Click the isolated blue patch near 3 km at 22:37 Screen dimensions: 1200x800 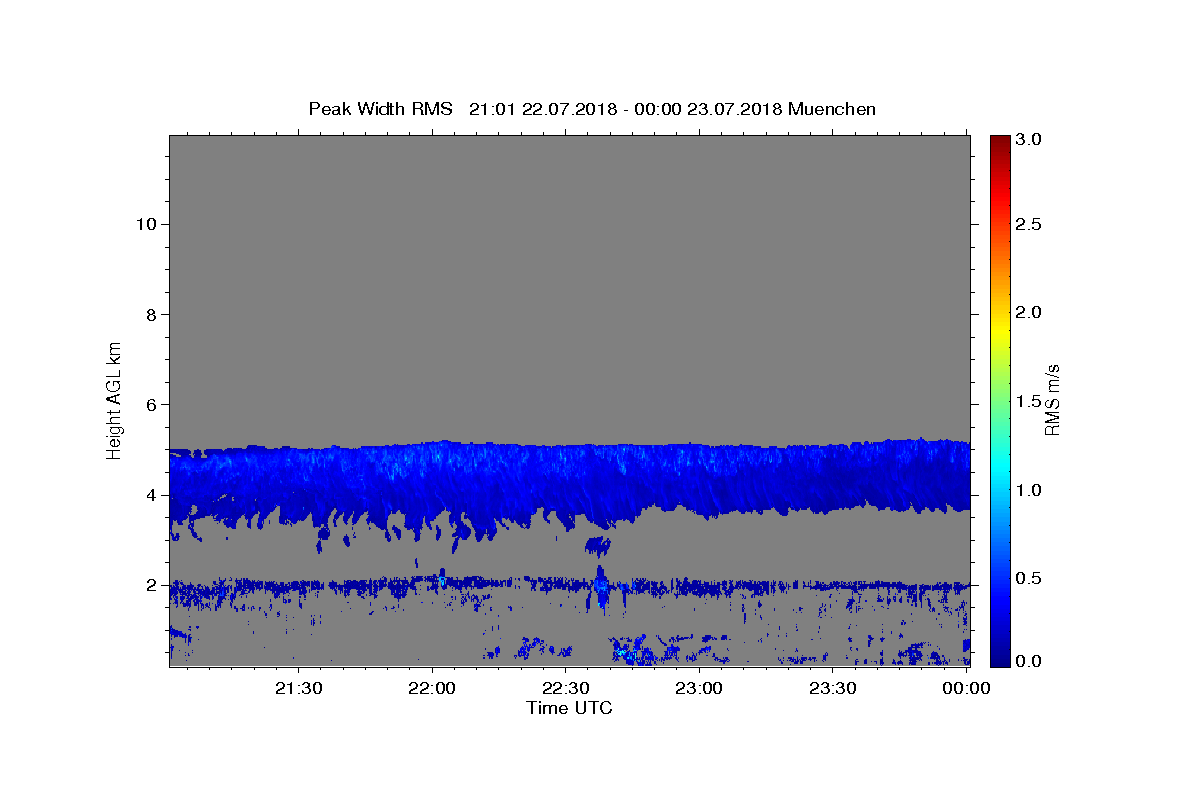tap(598, 545)
